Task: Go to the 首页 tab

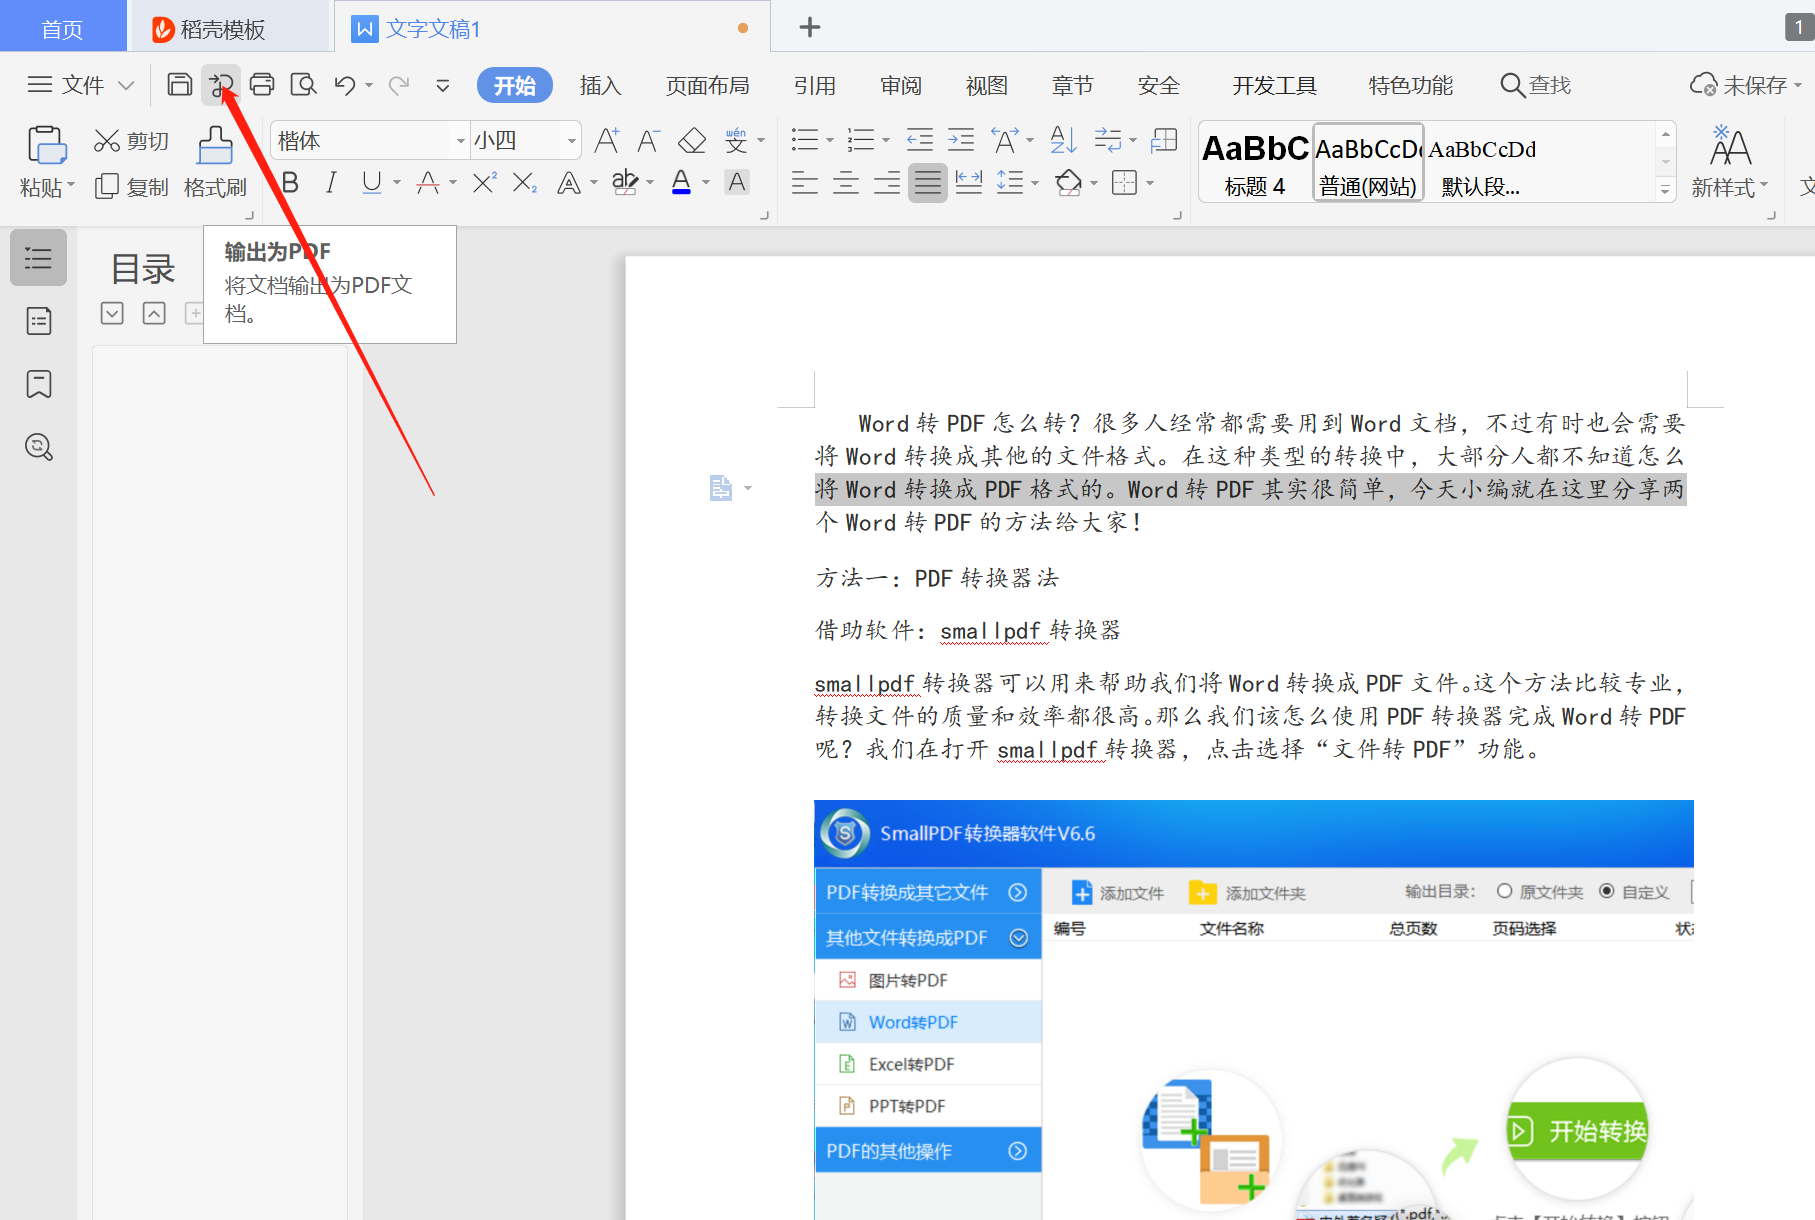Action: click(62, 28)
